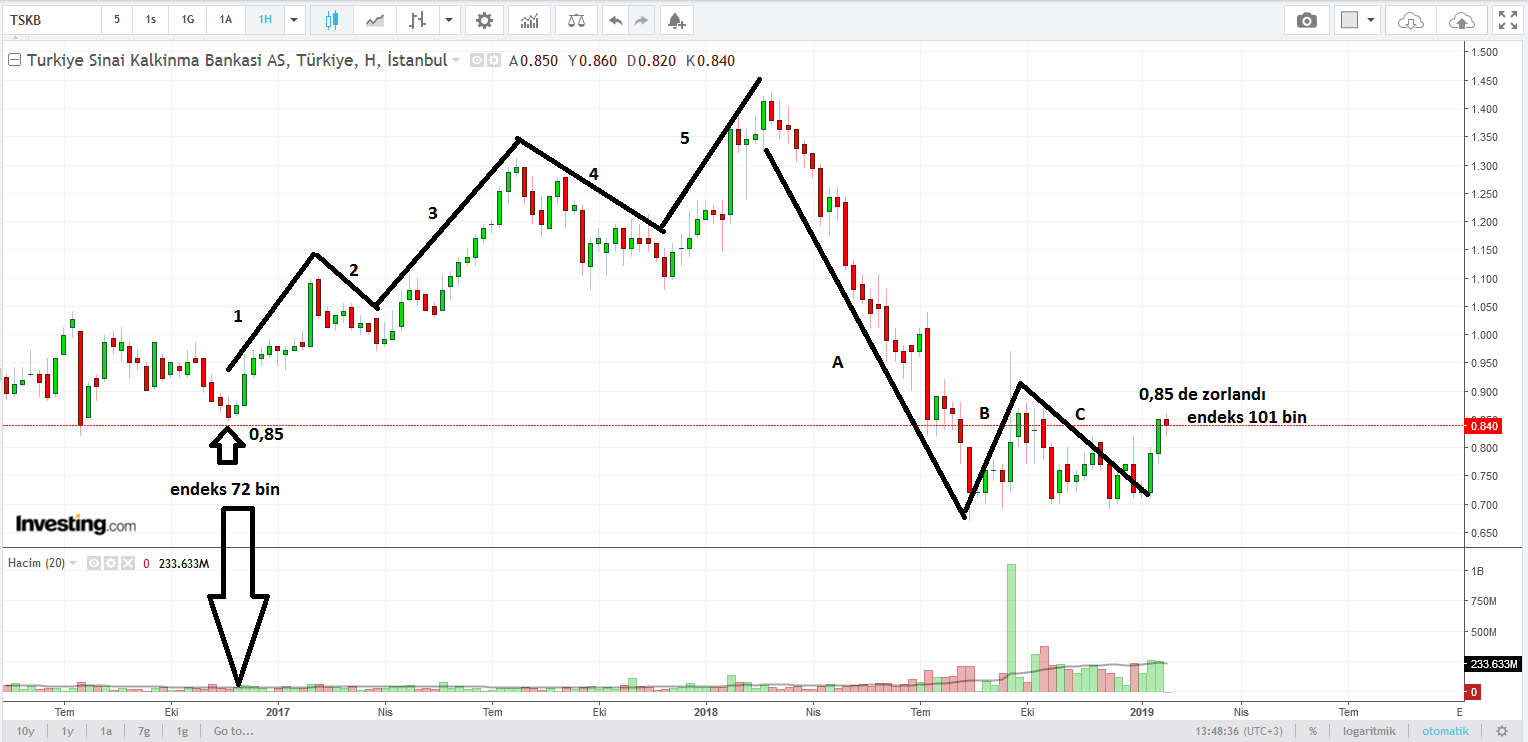The image size is (1528, 742).
Task: Click the TSKB symbol search field
Action: (x=52, y=20)
